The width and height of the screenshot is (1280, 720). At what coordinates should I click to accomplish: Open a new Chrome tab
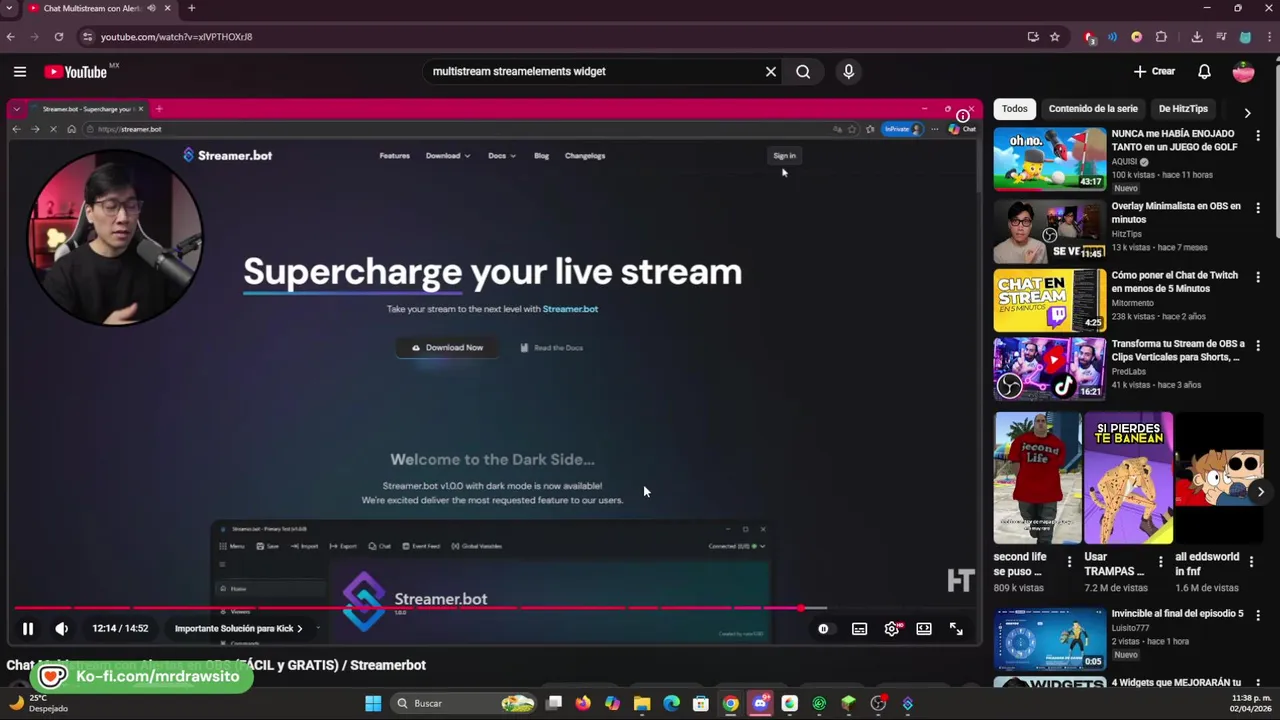pyautogui.click(x=191, y=8)
